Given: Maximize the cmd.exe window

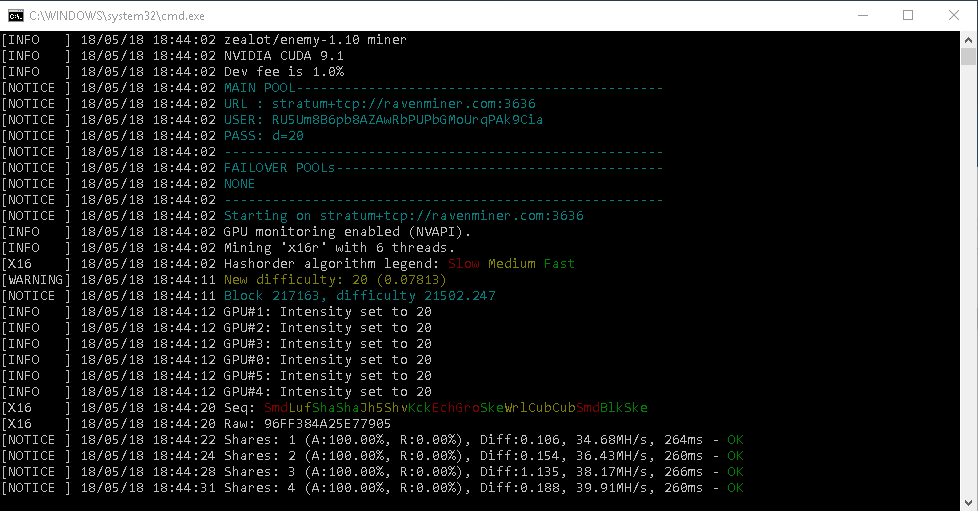Looking at the screenshot, I should (x=908, y=15).
